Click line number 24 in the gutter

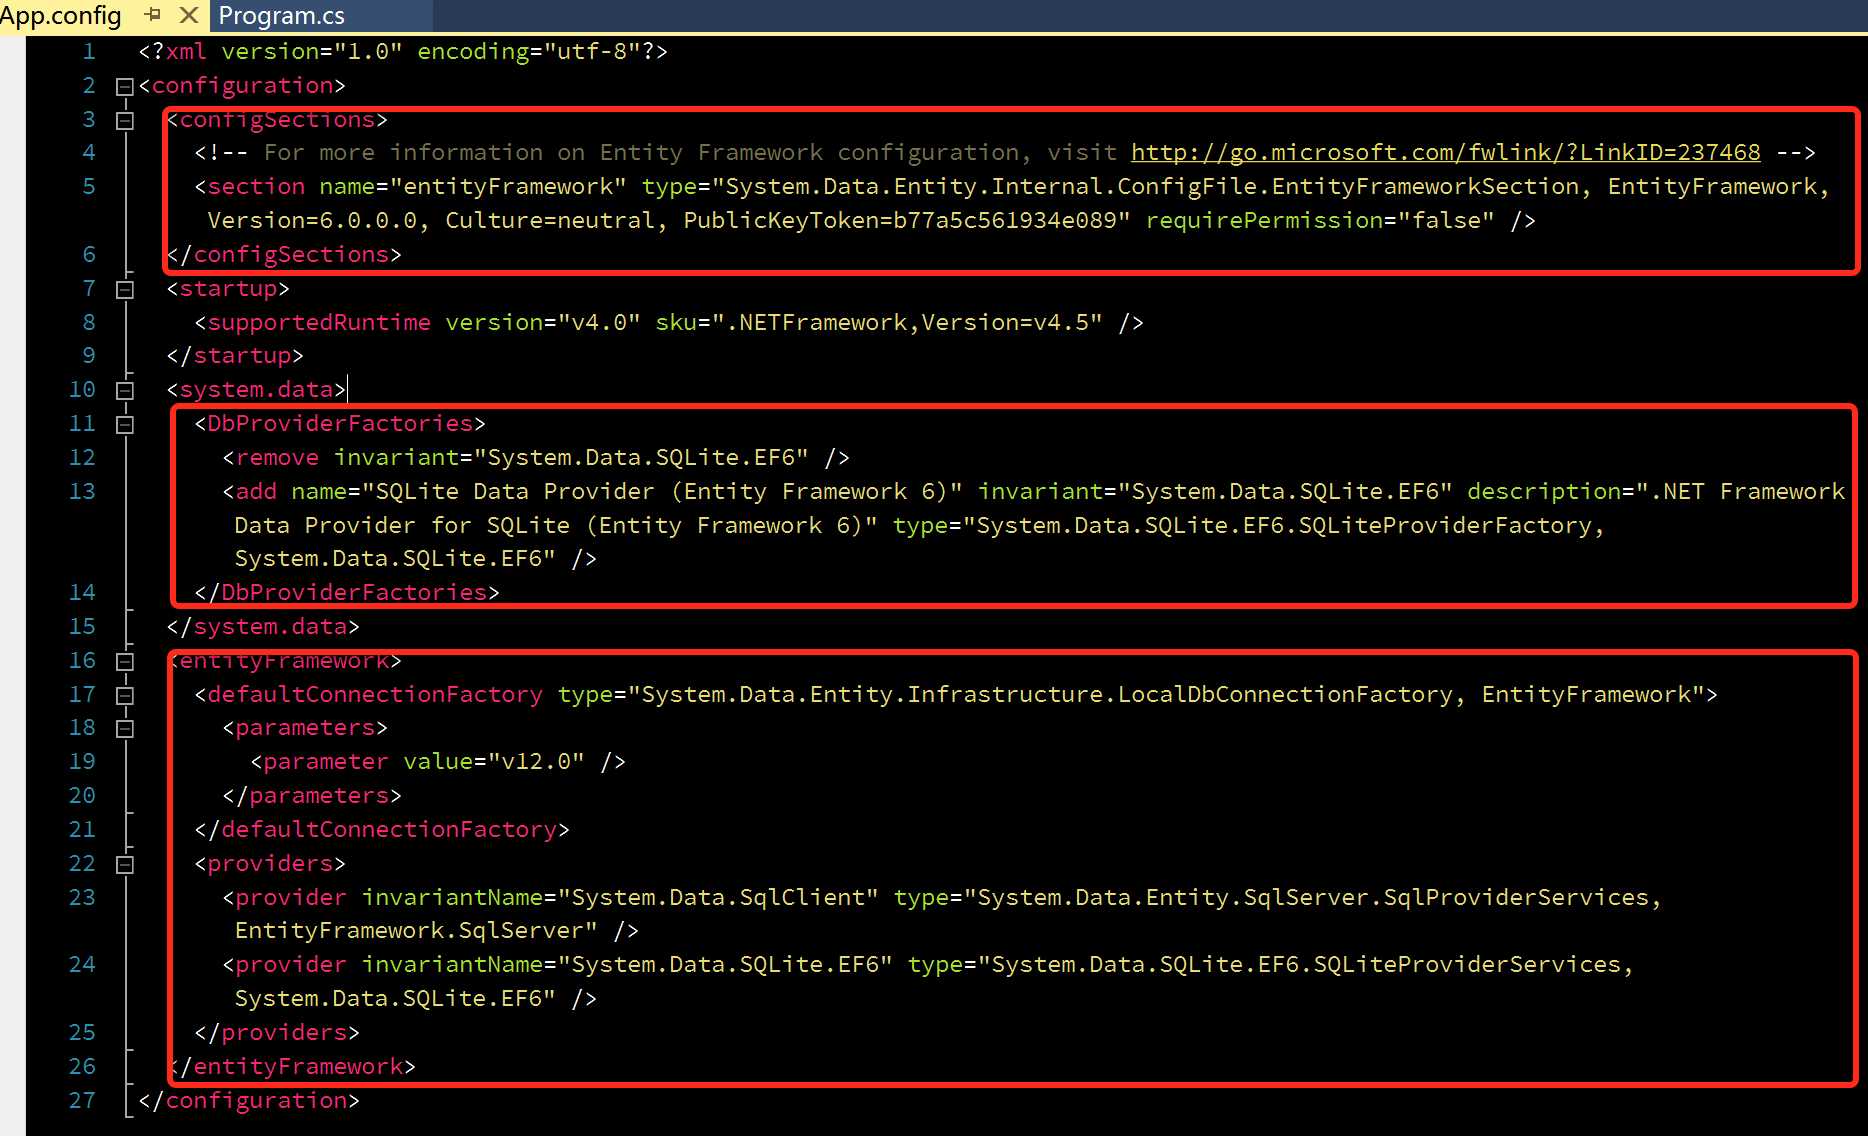[82, 964]
